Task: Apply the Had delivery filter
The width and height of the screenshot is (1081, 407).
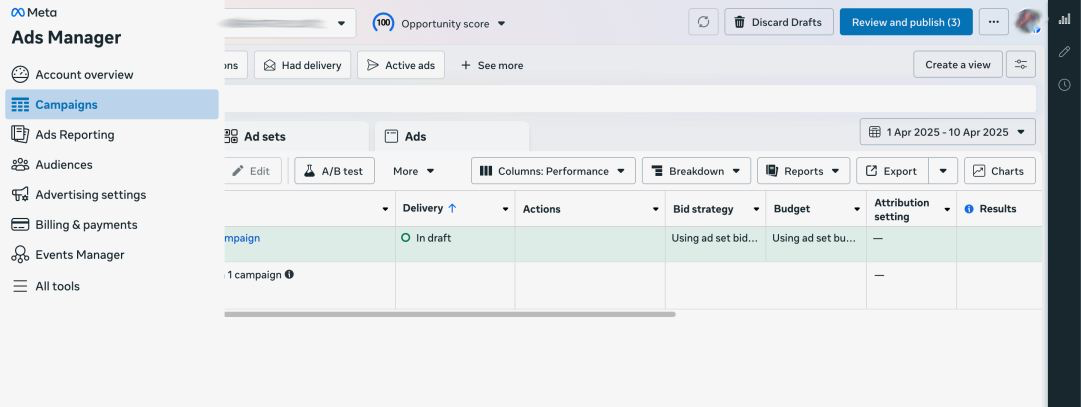Action: coord(303,65)
